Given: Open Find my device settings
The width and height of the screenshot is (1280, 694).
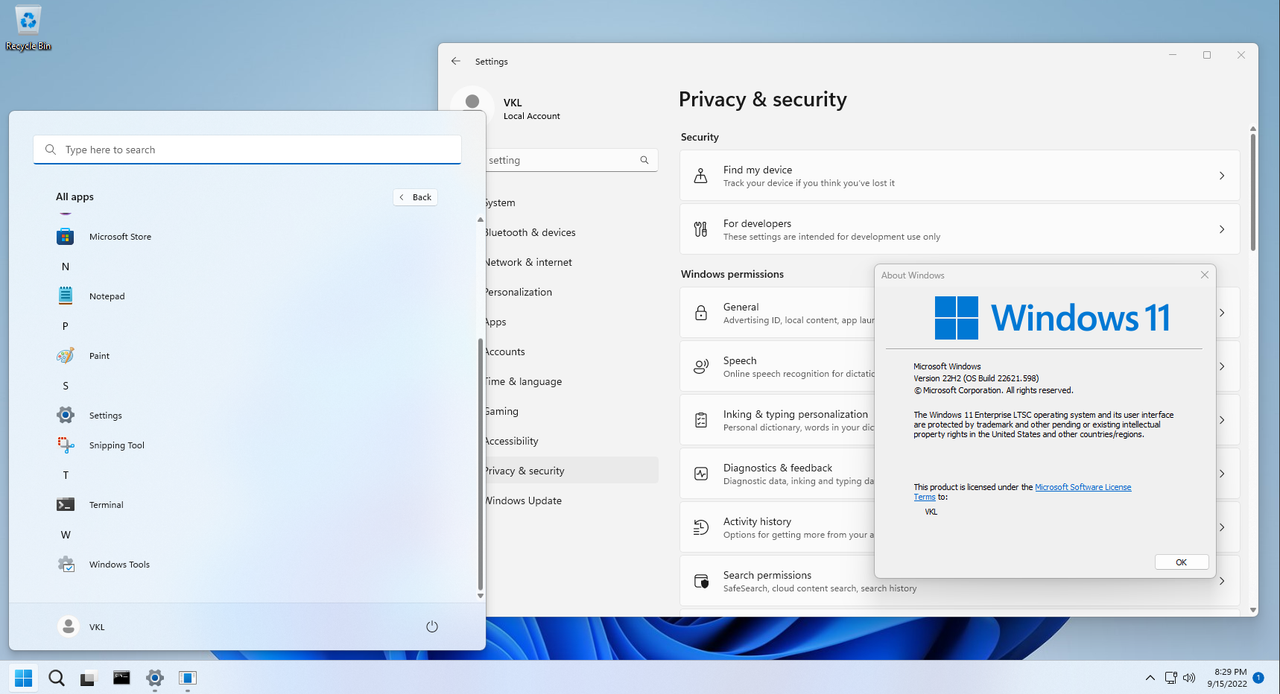Looking at the screenshot, I should pos(959,176).
